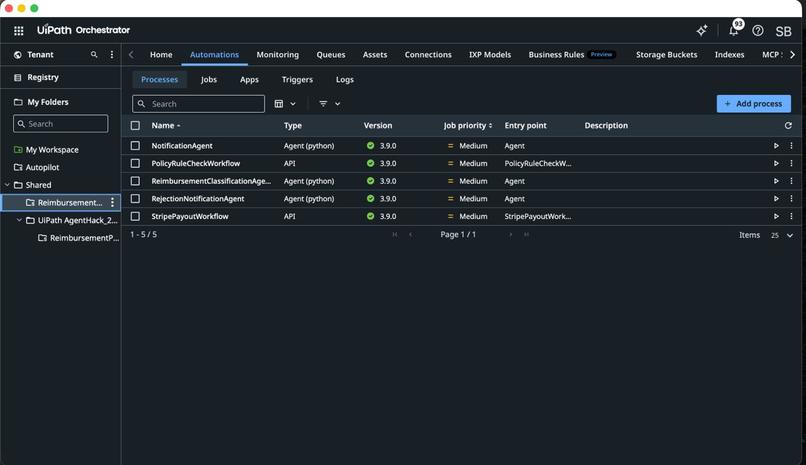This screenshot has width=806, height=465.
Task: Open the Autopilot sparkle icon
Action: (702, 31)
